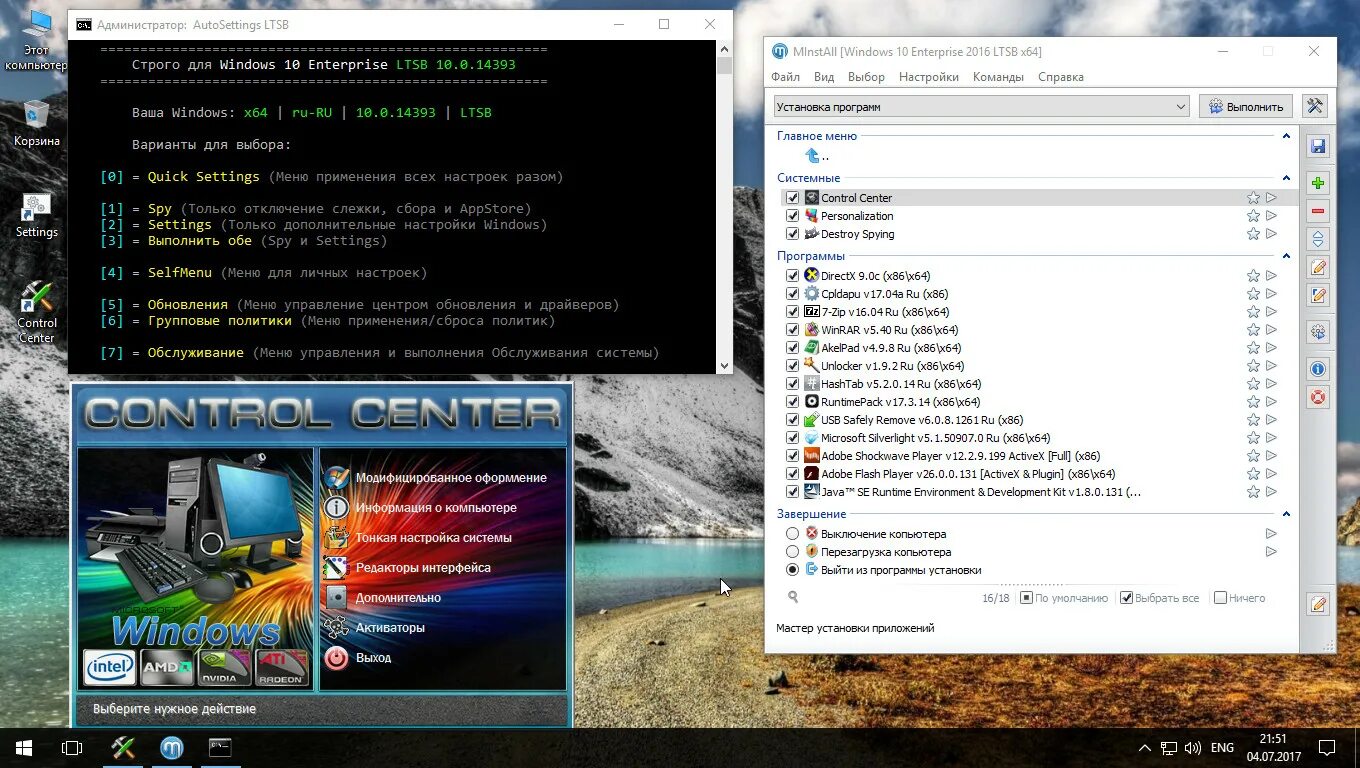1360x768 pixels.
Task: Open Windows Start button
Action: click(x=23, y=748)
